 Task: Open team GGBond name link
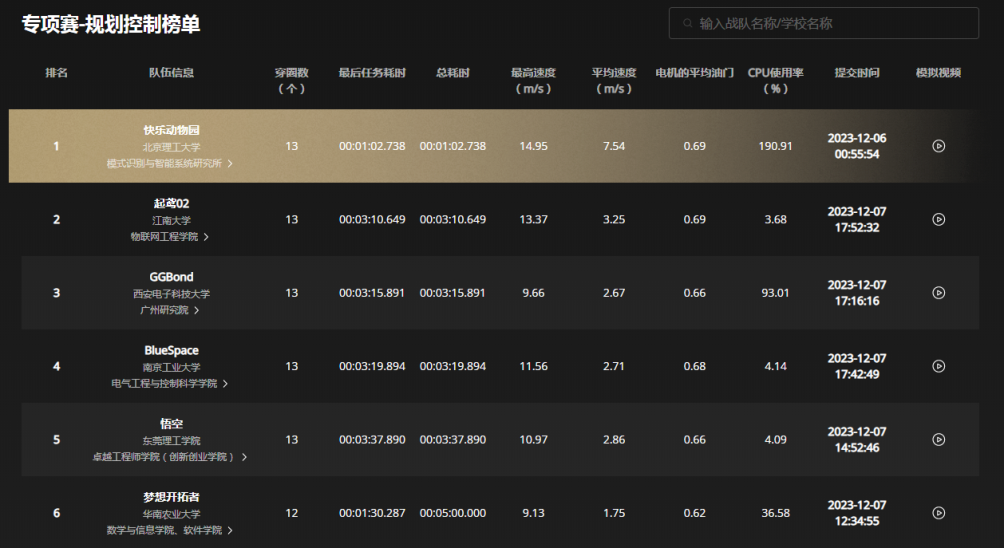coord(171,277)
